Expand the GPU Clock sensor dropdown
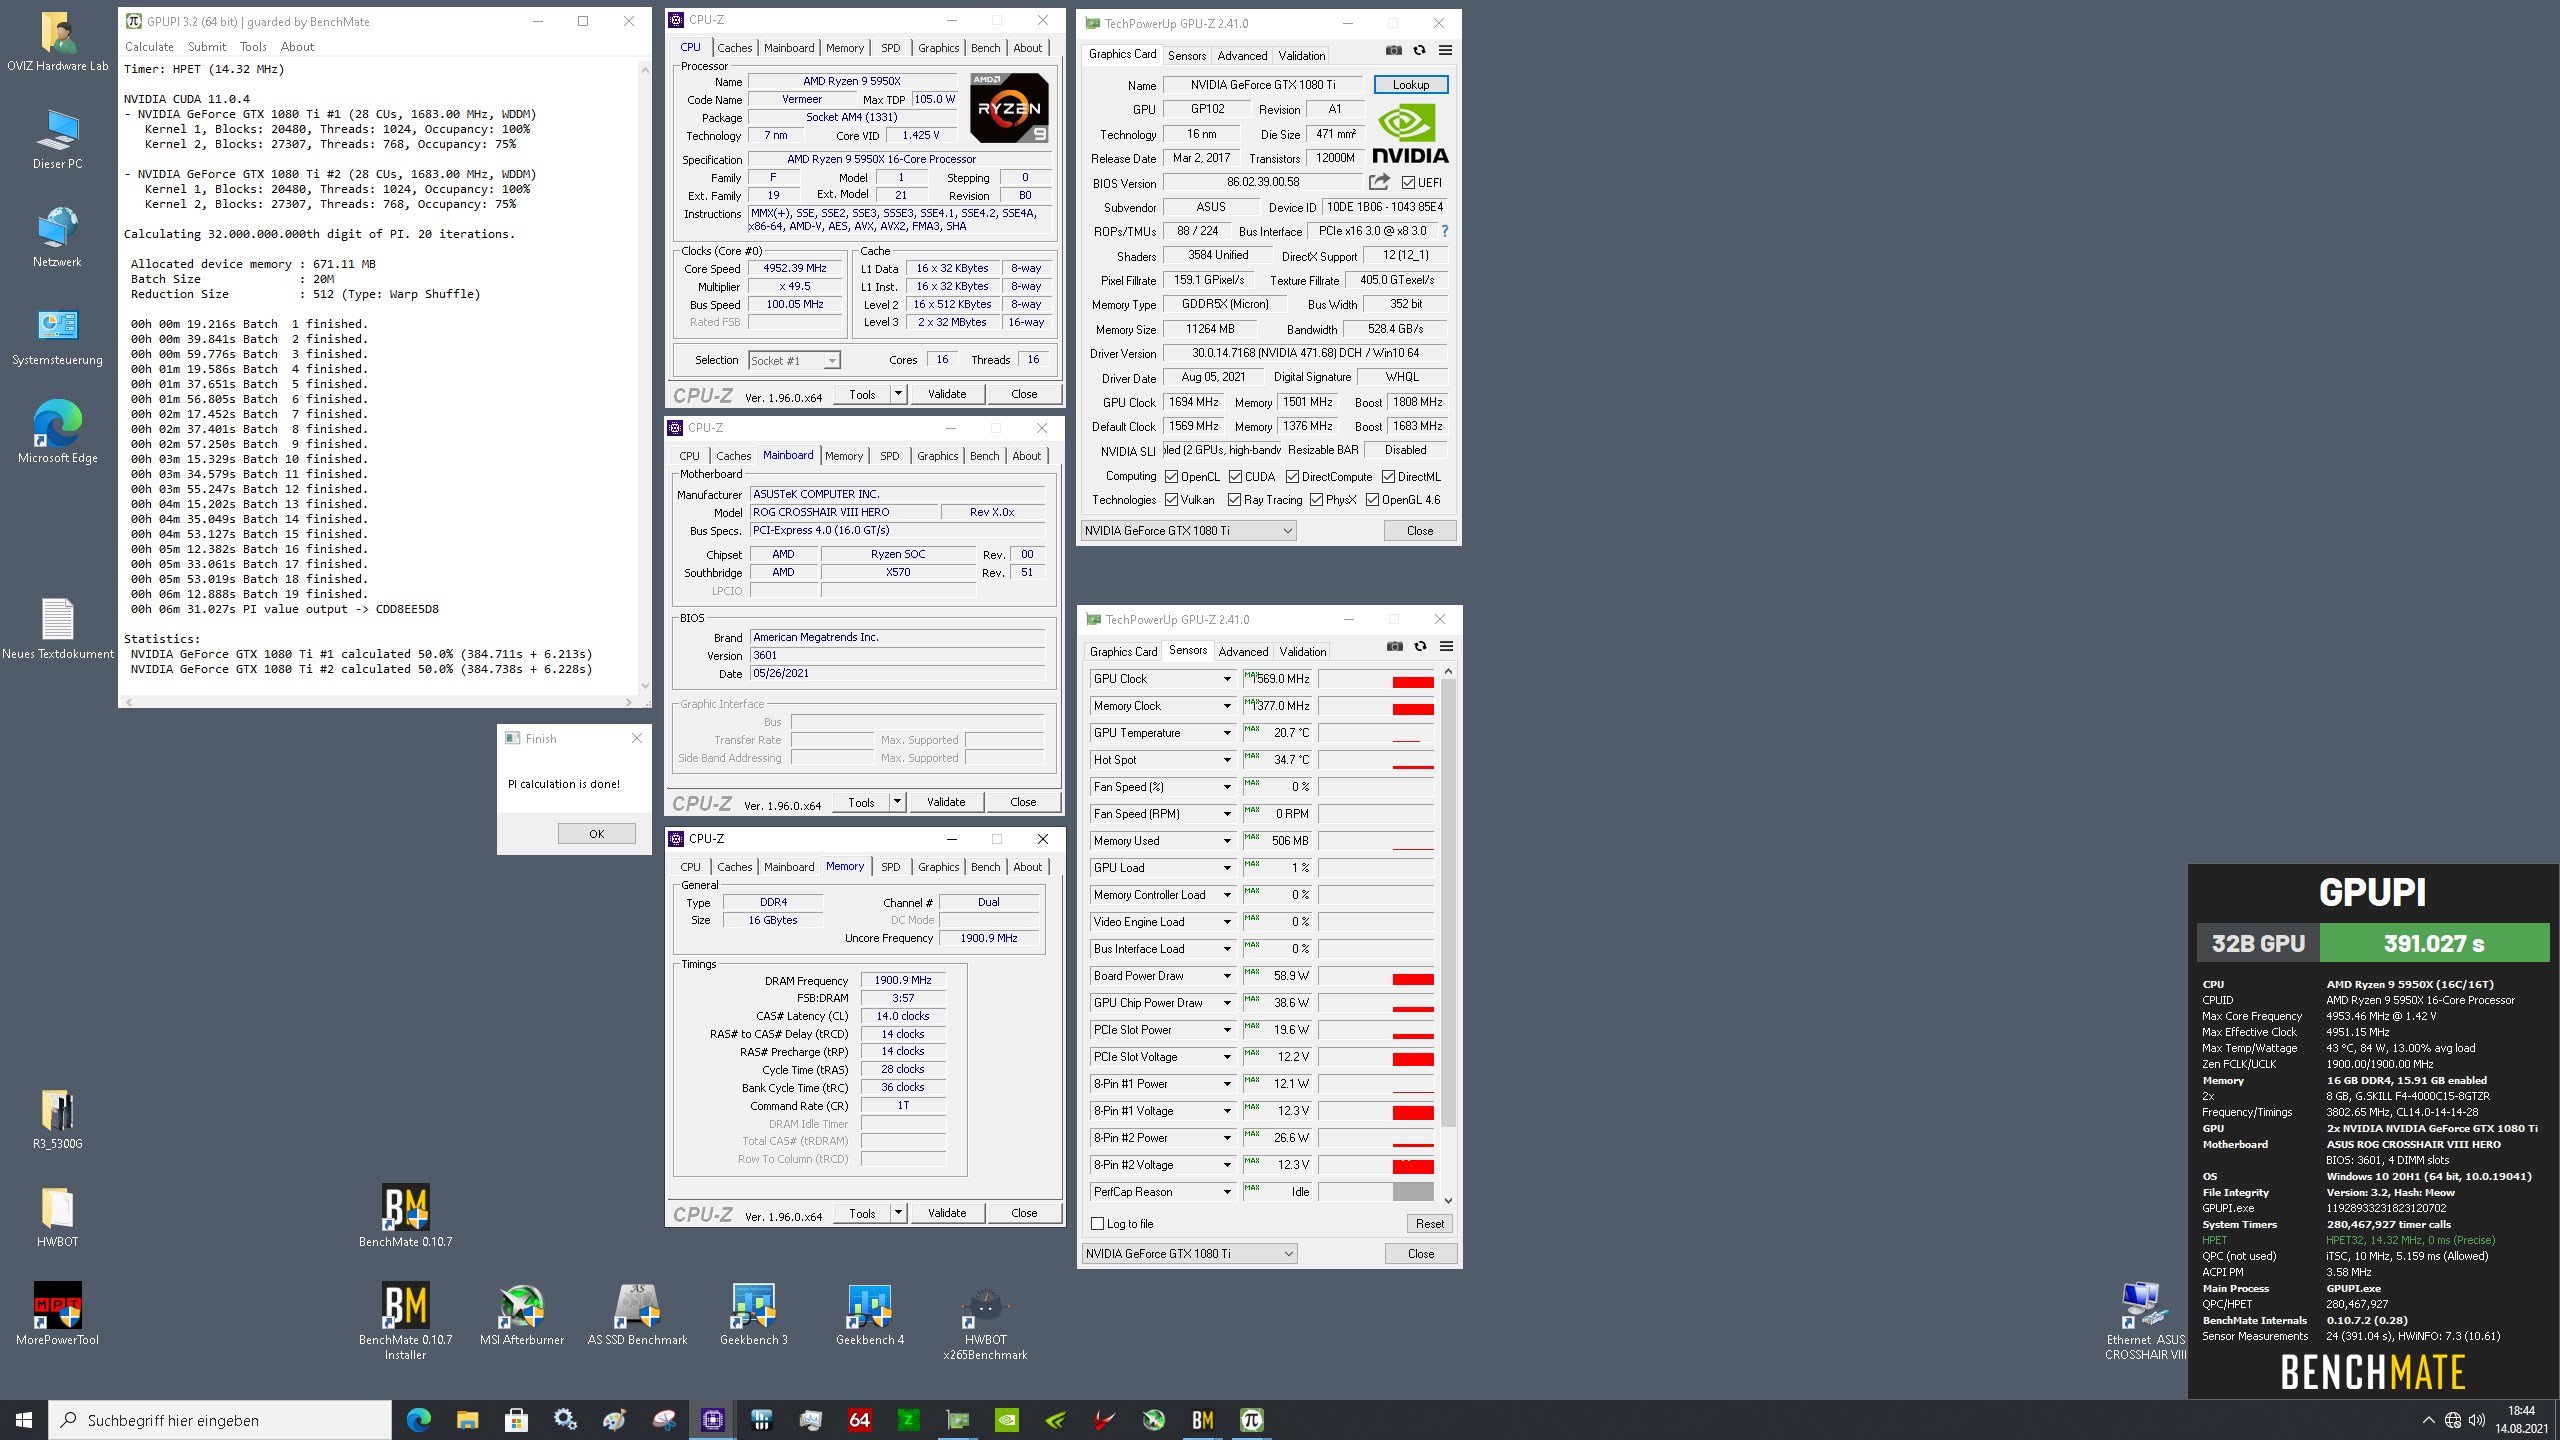Screen dimensions: 2560x1440 (1227, 679)
